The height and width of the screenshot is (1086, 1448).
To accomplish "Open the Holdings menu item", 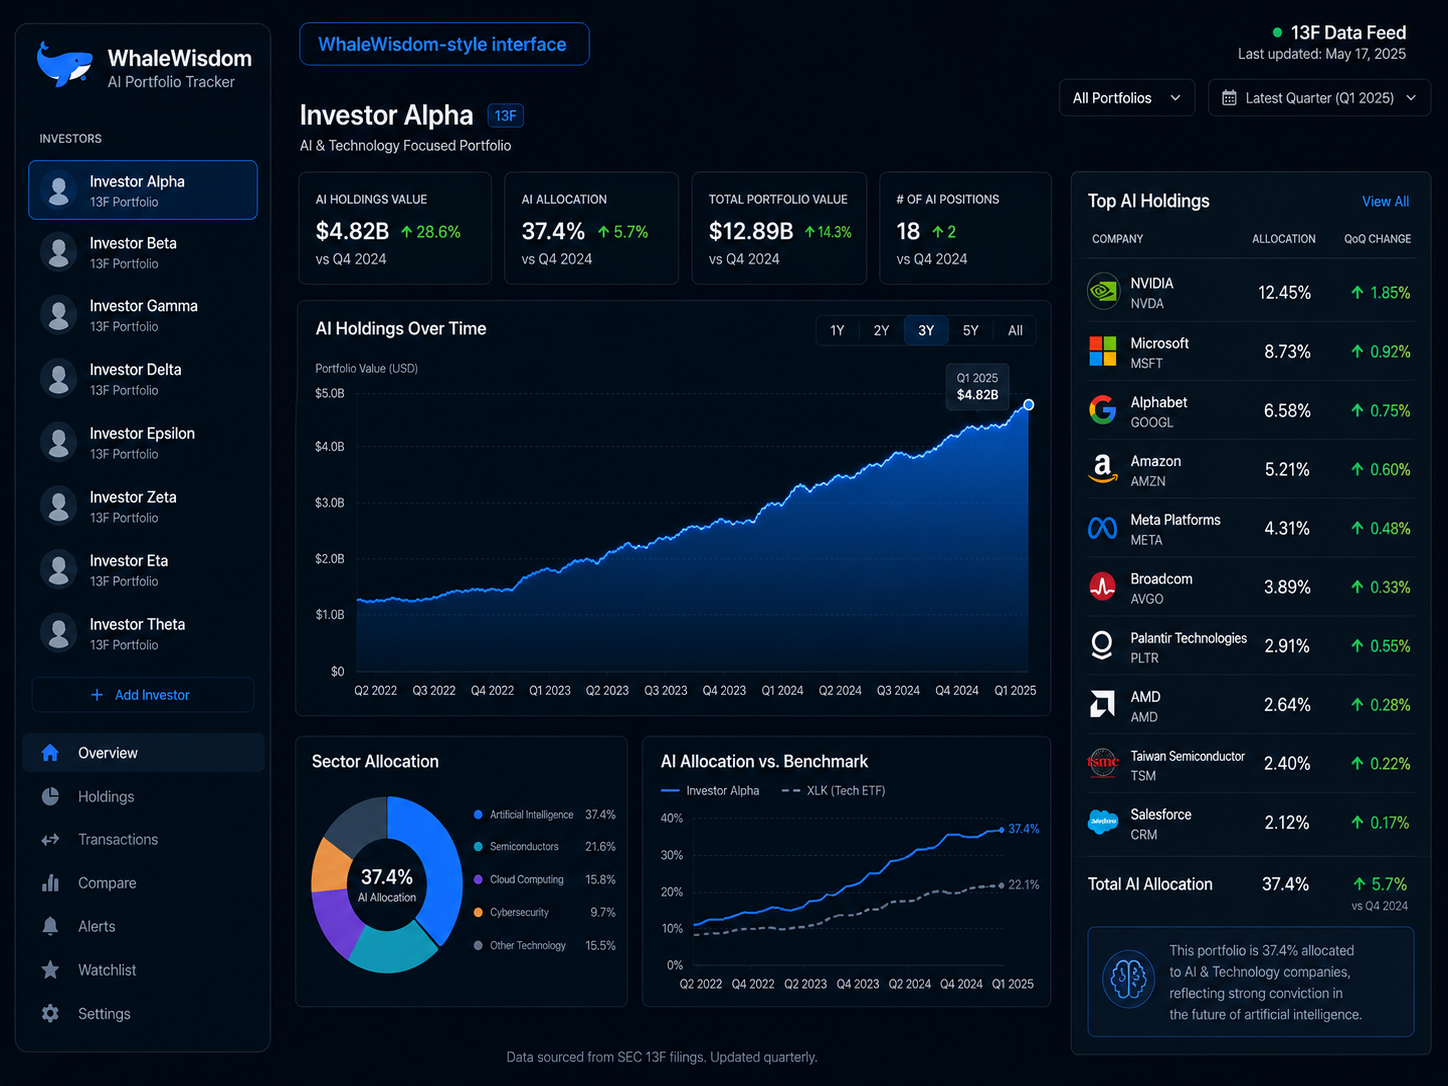I will pyautogui.click(x=144, y=797).
